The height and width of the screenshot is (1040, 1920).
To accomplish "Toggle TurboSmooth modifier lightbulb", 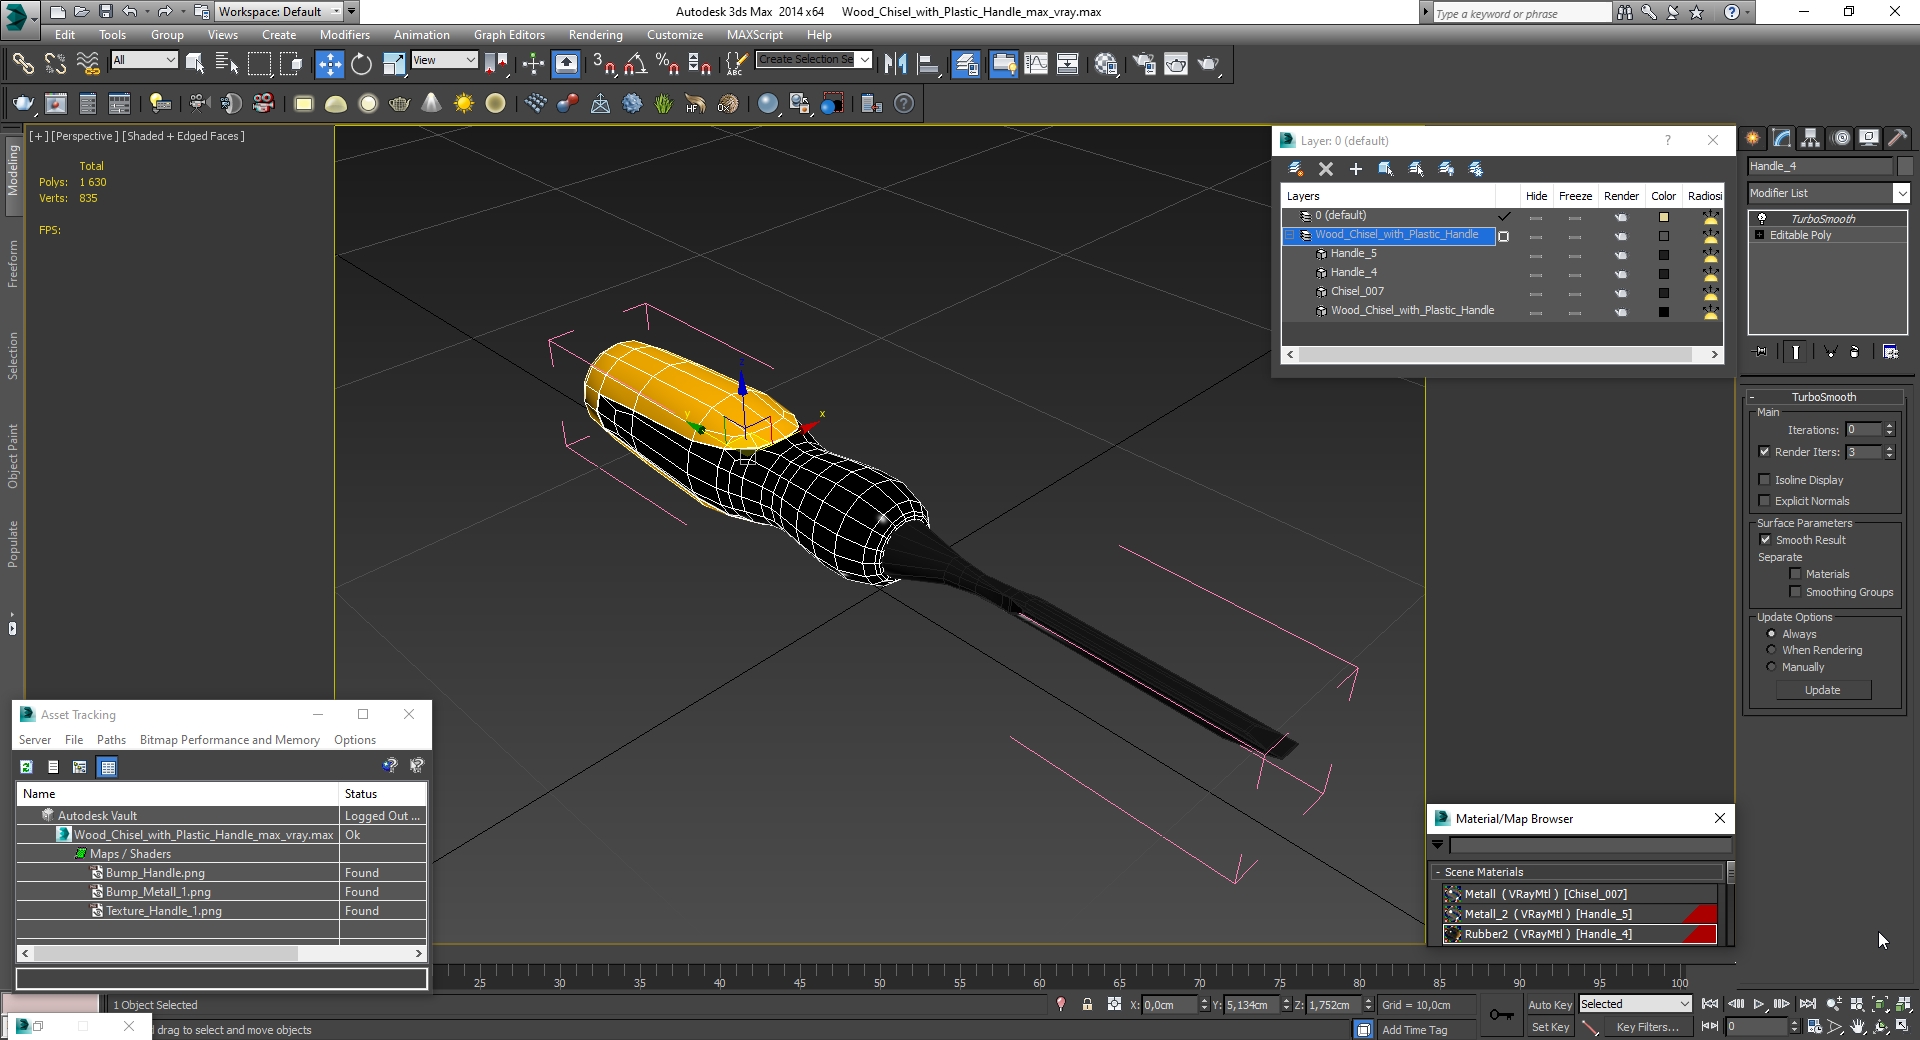I will (x=1762, y=218).
